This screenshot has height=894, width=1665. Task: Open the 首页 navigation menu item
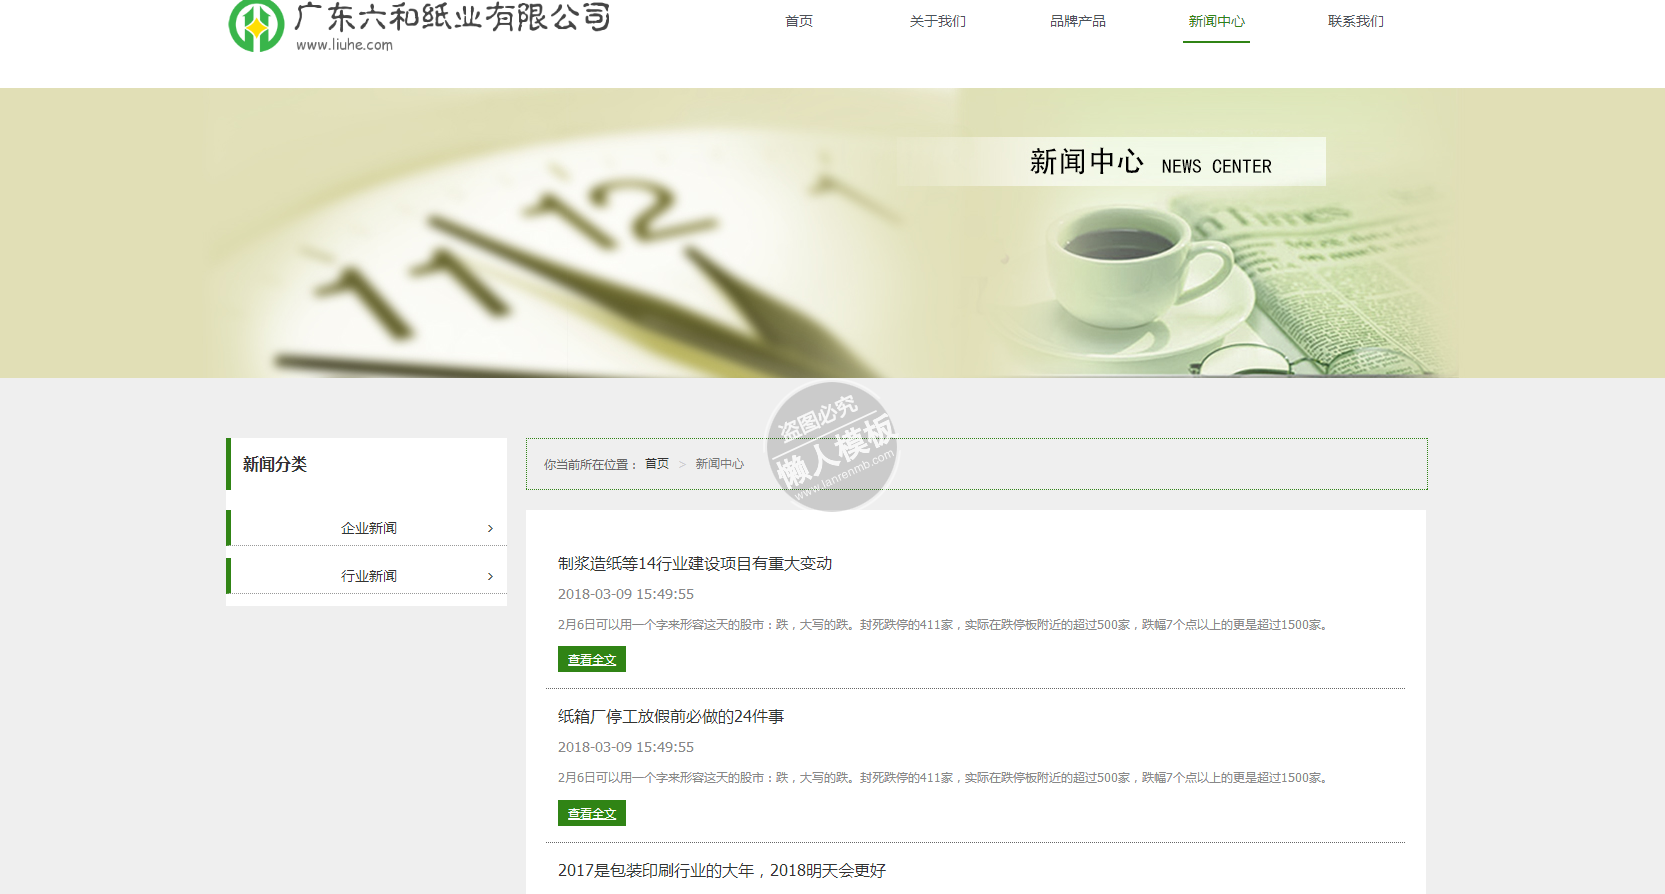click(x=799, y=21)
